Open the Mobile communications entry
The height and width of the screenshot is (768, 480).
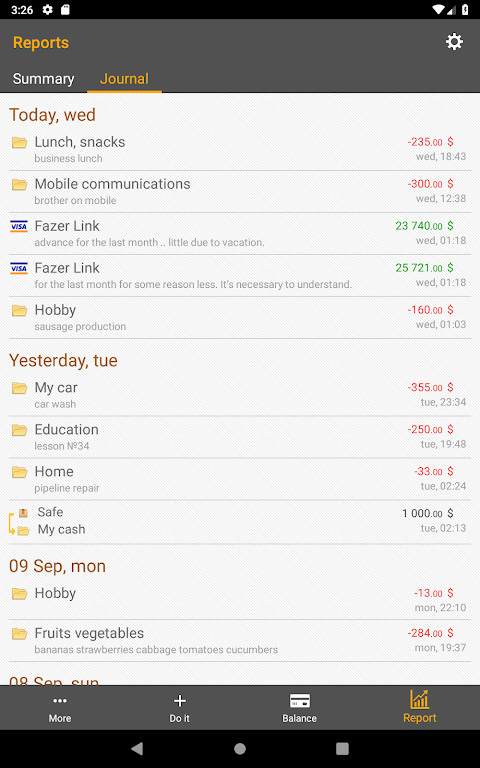coord(240,192)
